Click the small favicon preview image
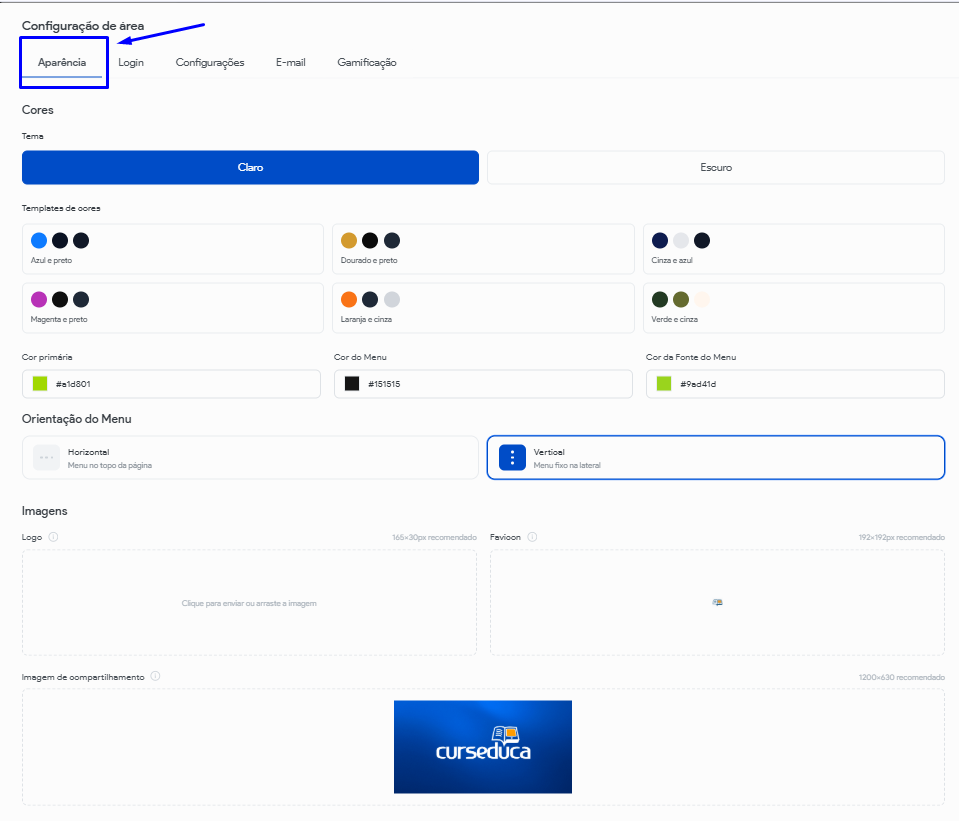The width and height of the screenshot is (959, 821). 717,602
